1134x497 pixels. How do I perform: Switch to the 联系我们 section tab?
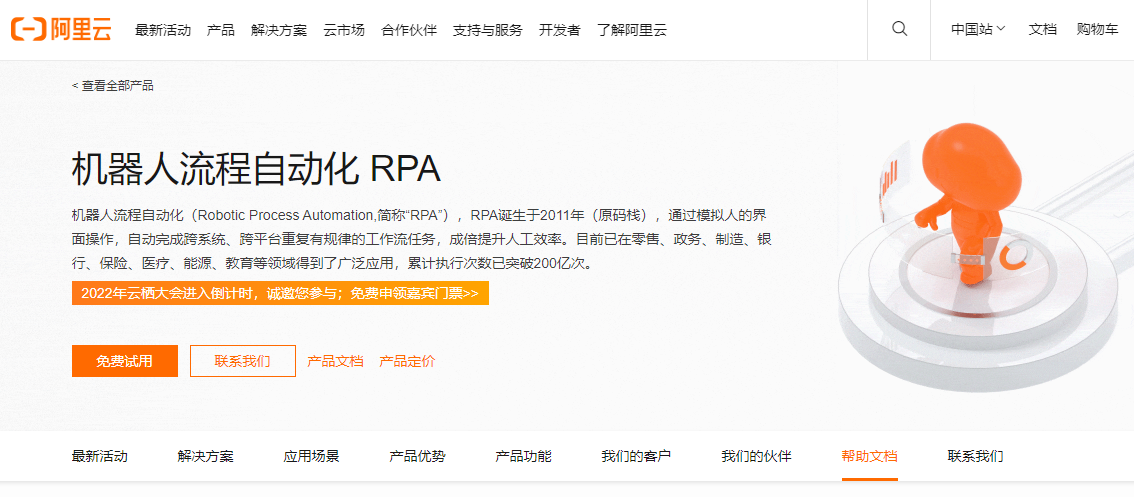975,456
